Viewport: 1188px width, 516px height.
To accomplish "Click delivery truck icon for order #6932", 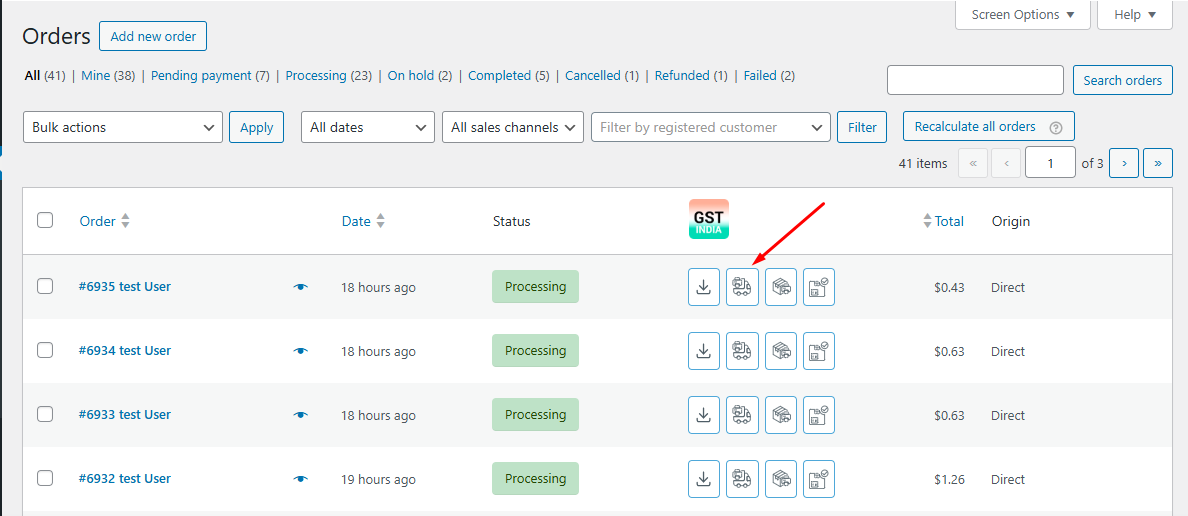I will pyautogui.click(x=742, y=479).
